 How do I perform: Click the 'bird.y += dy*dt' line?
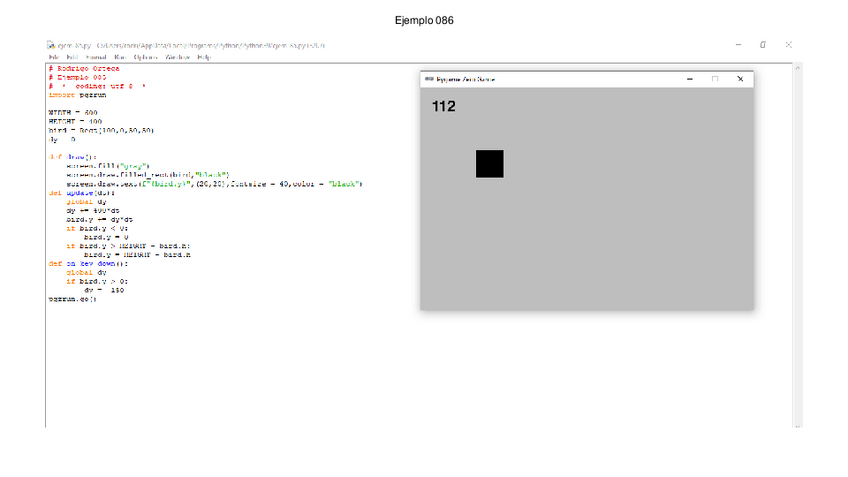pos(100,220)
